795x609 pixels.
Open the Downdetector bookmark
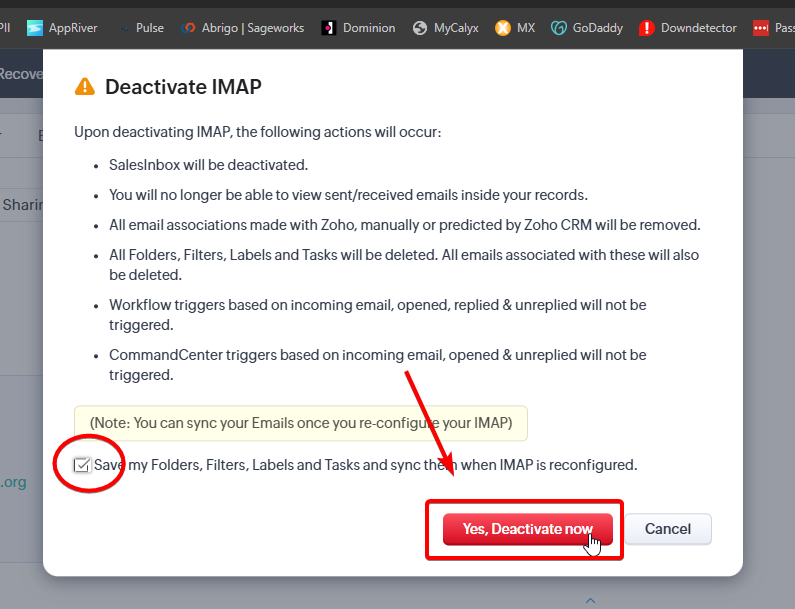pyautogui.click(x=688, y=28)
